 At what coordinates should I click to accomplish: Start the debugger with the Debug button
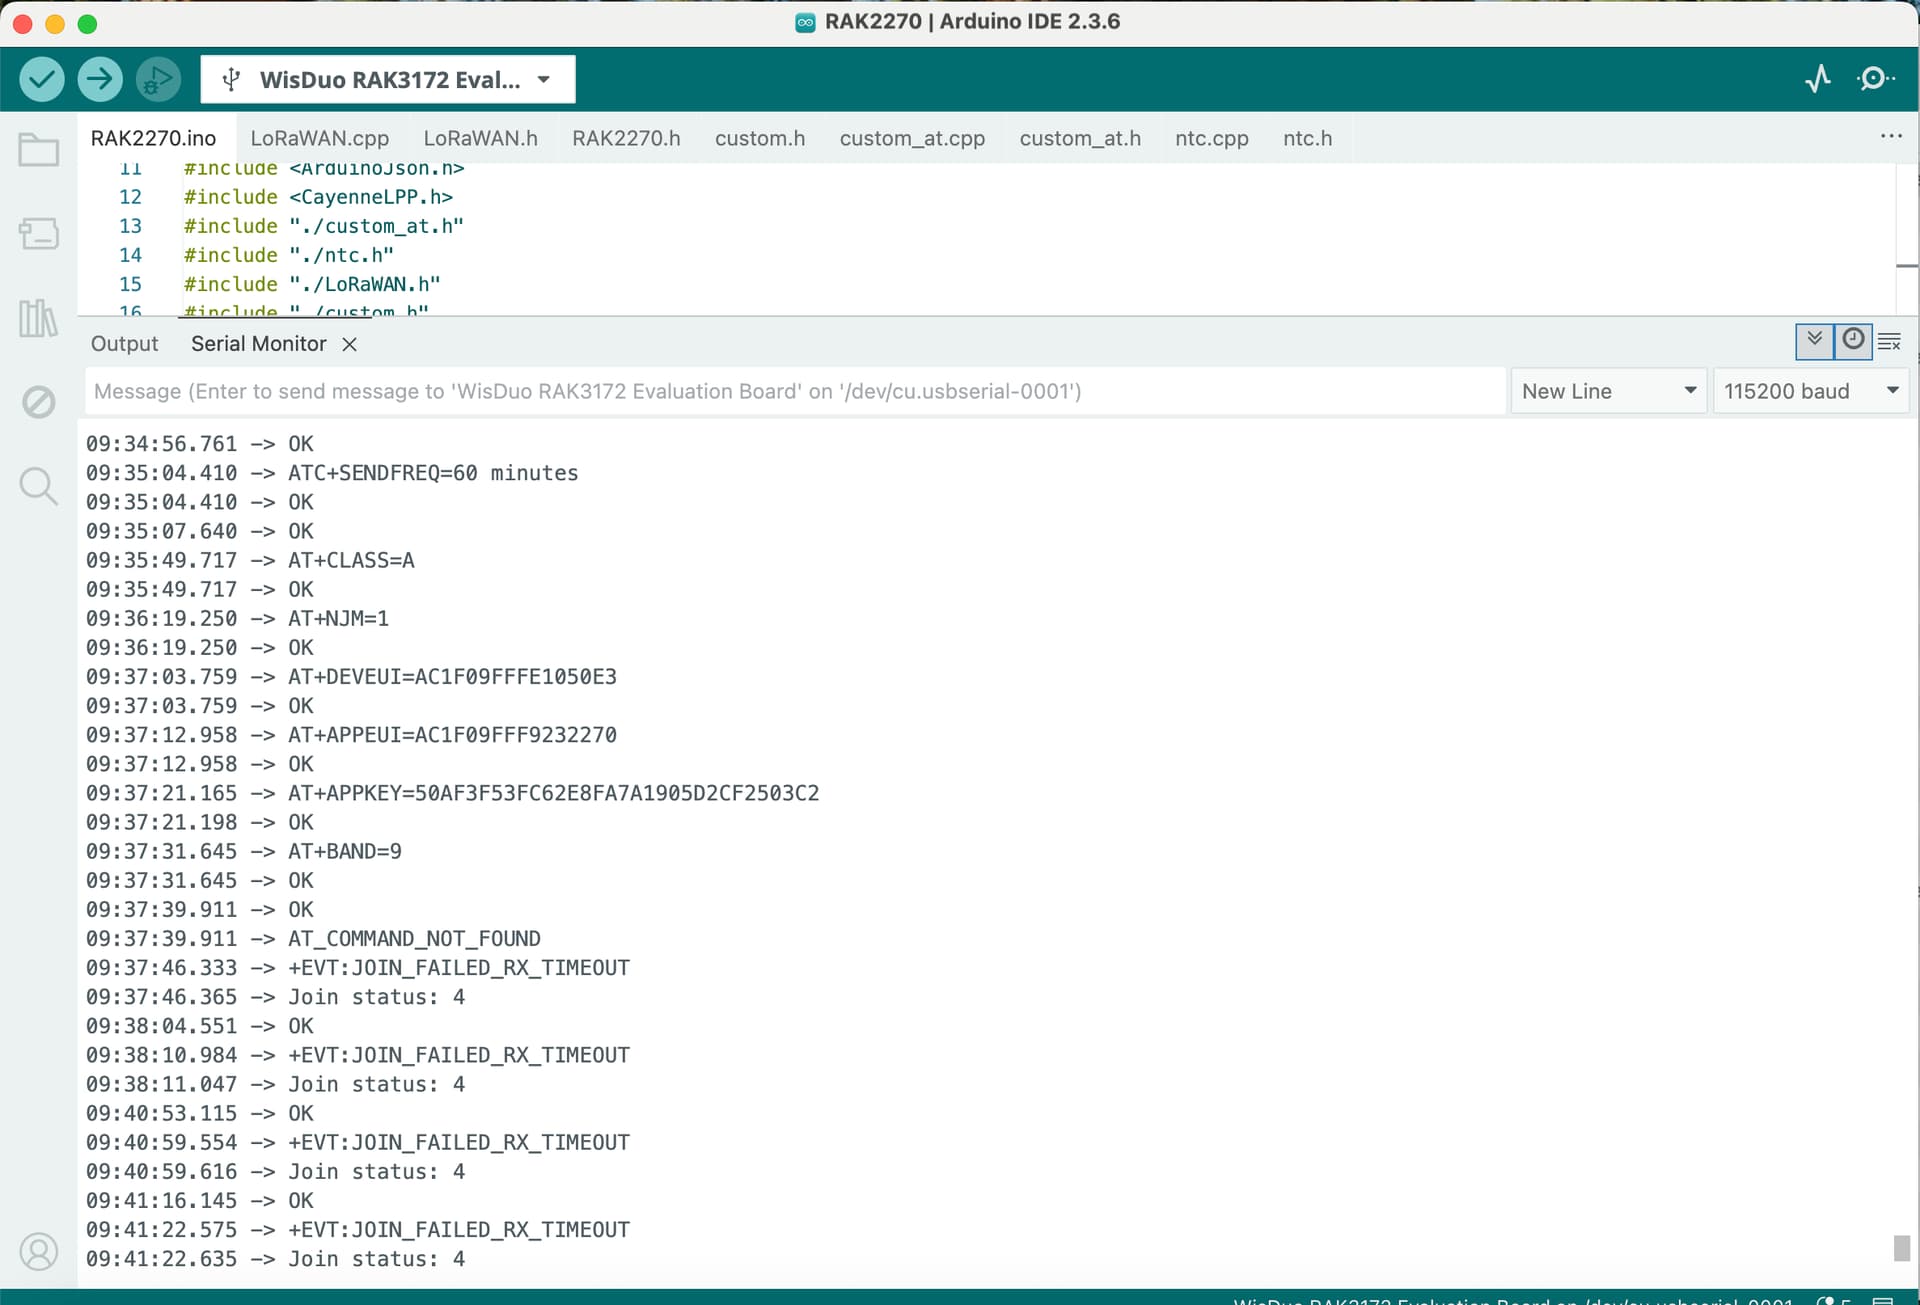coord(158,79)
